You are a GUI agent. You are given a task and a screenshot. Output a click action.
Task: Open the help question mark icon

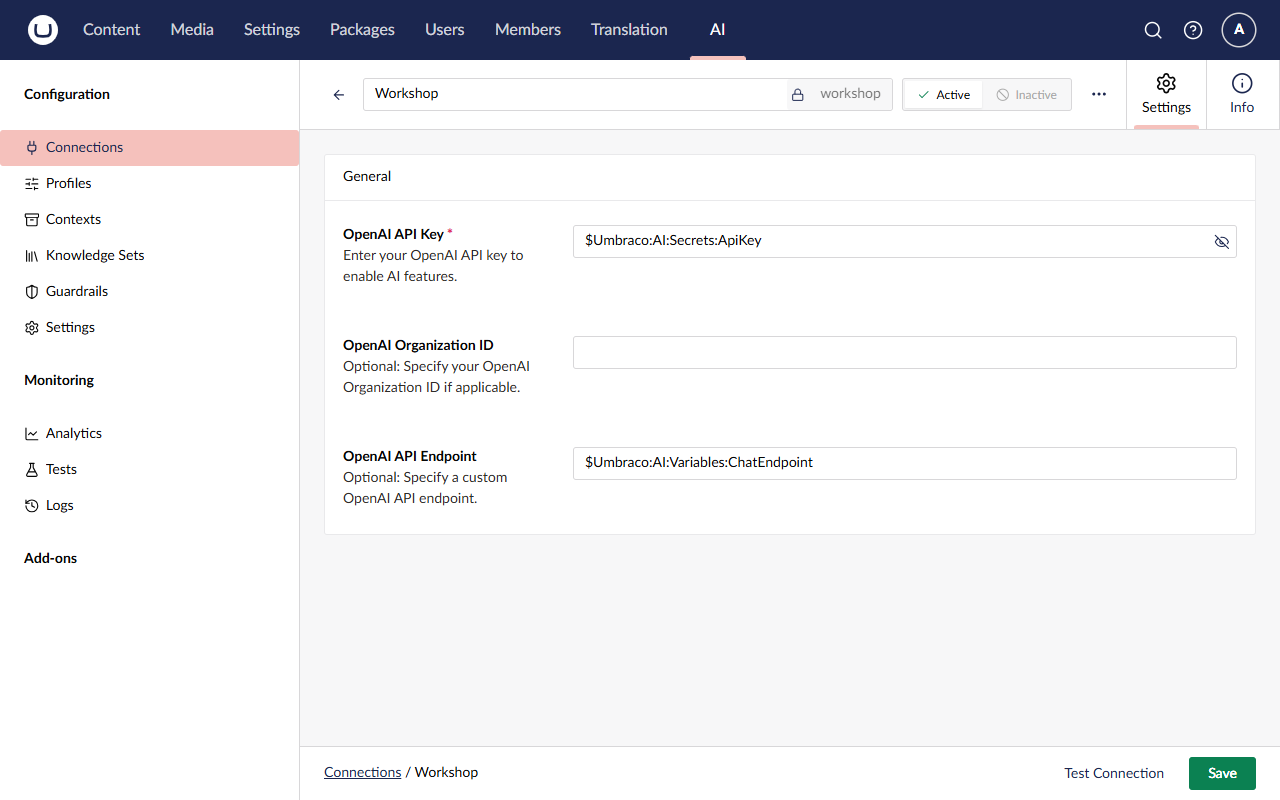(x=1193, y=30)
